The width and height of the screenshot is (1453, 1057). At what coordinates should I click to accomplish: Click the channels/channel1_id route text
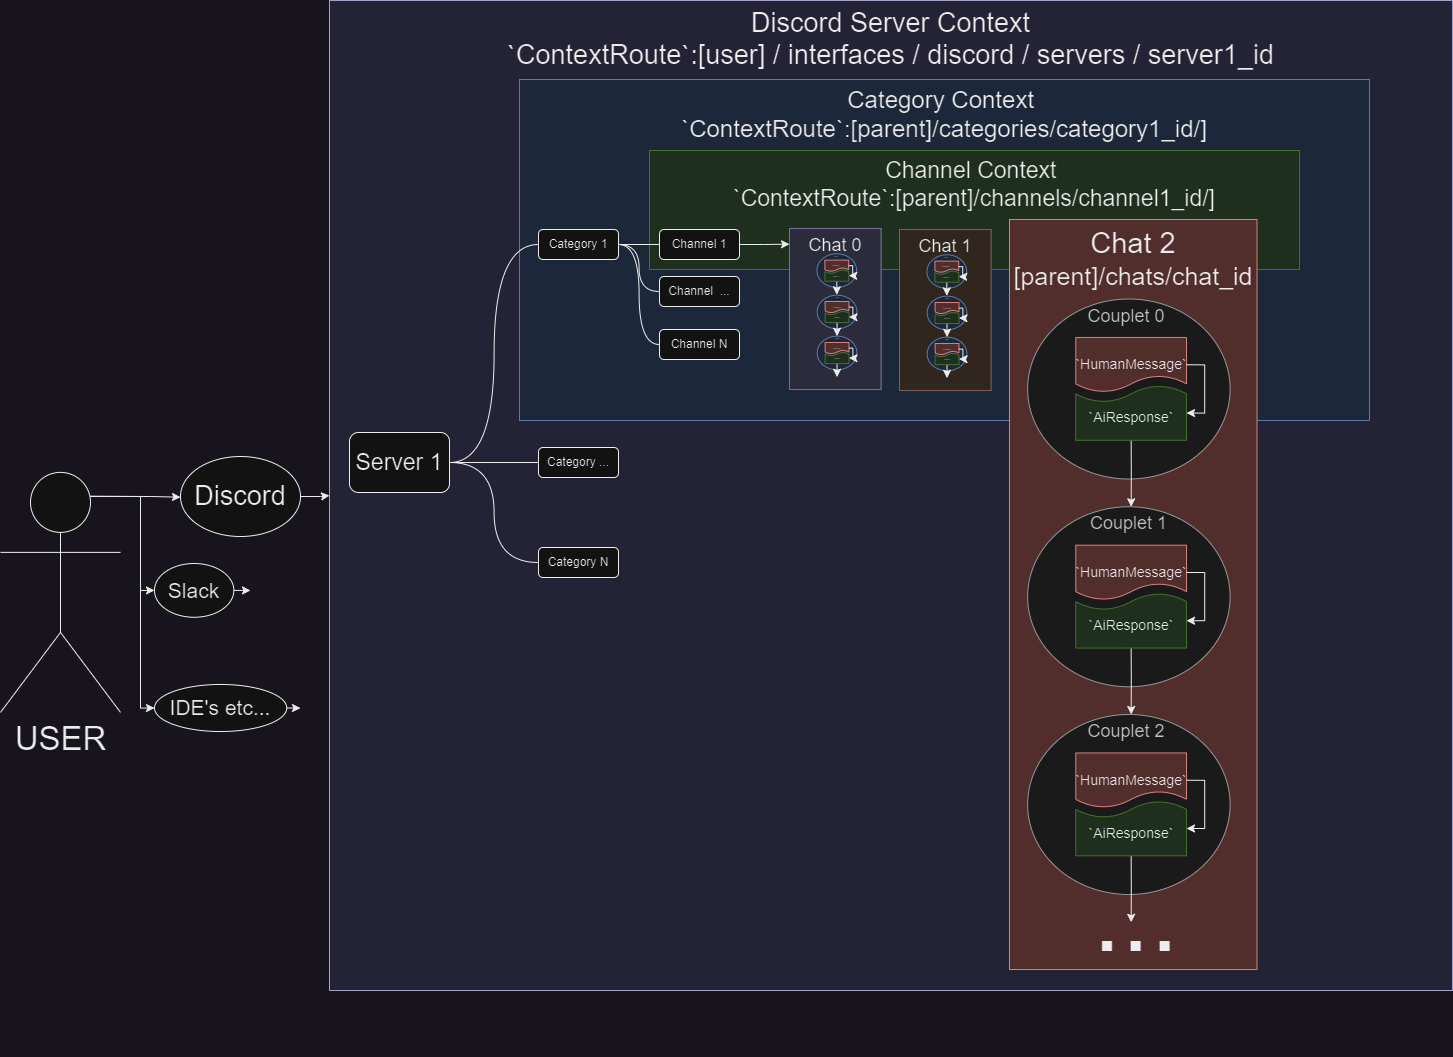point(974,198)
